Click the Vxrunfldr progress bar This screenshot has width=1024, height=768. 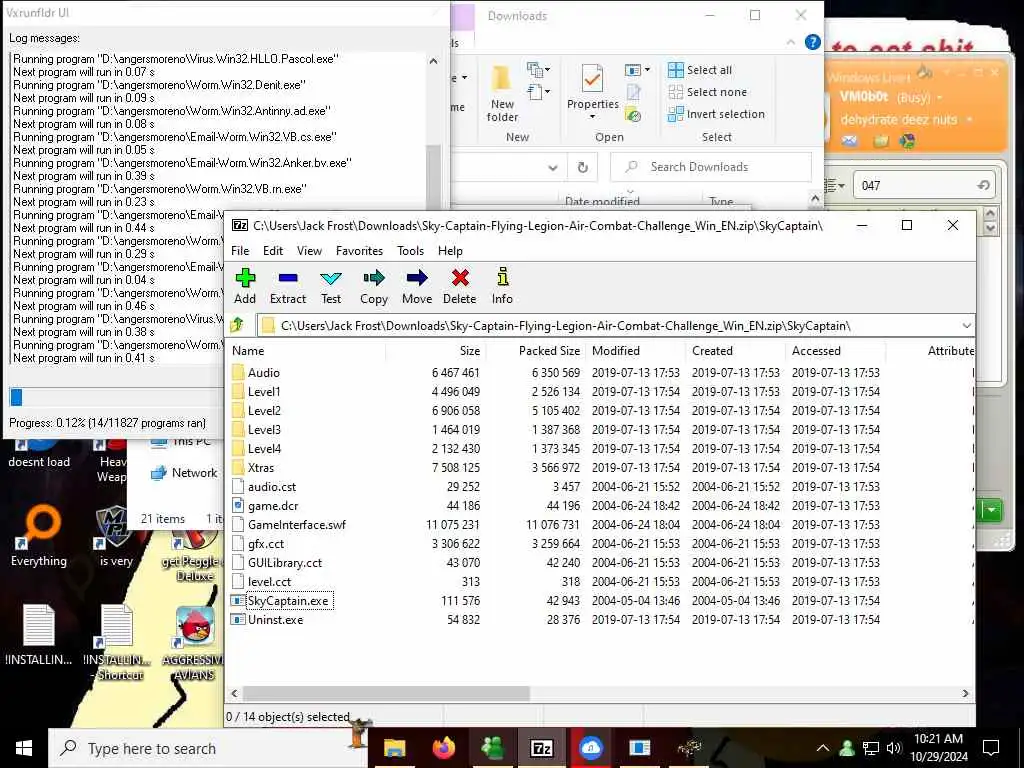pos(116,396)
